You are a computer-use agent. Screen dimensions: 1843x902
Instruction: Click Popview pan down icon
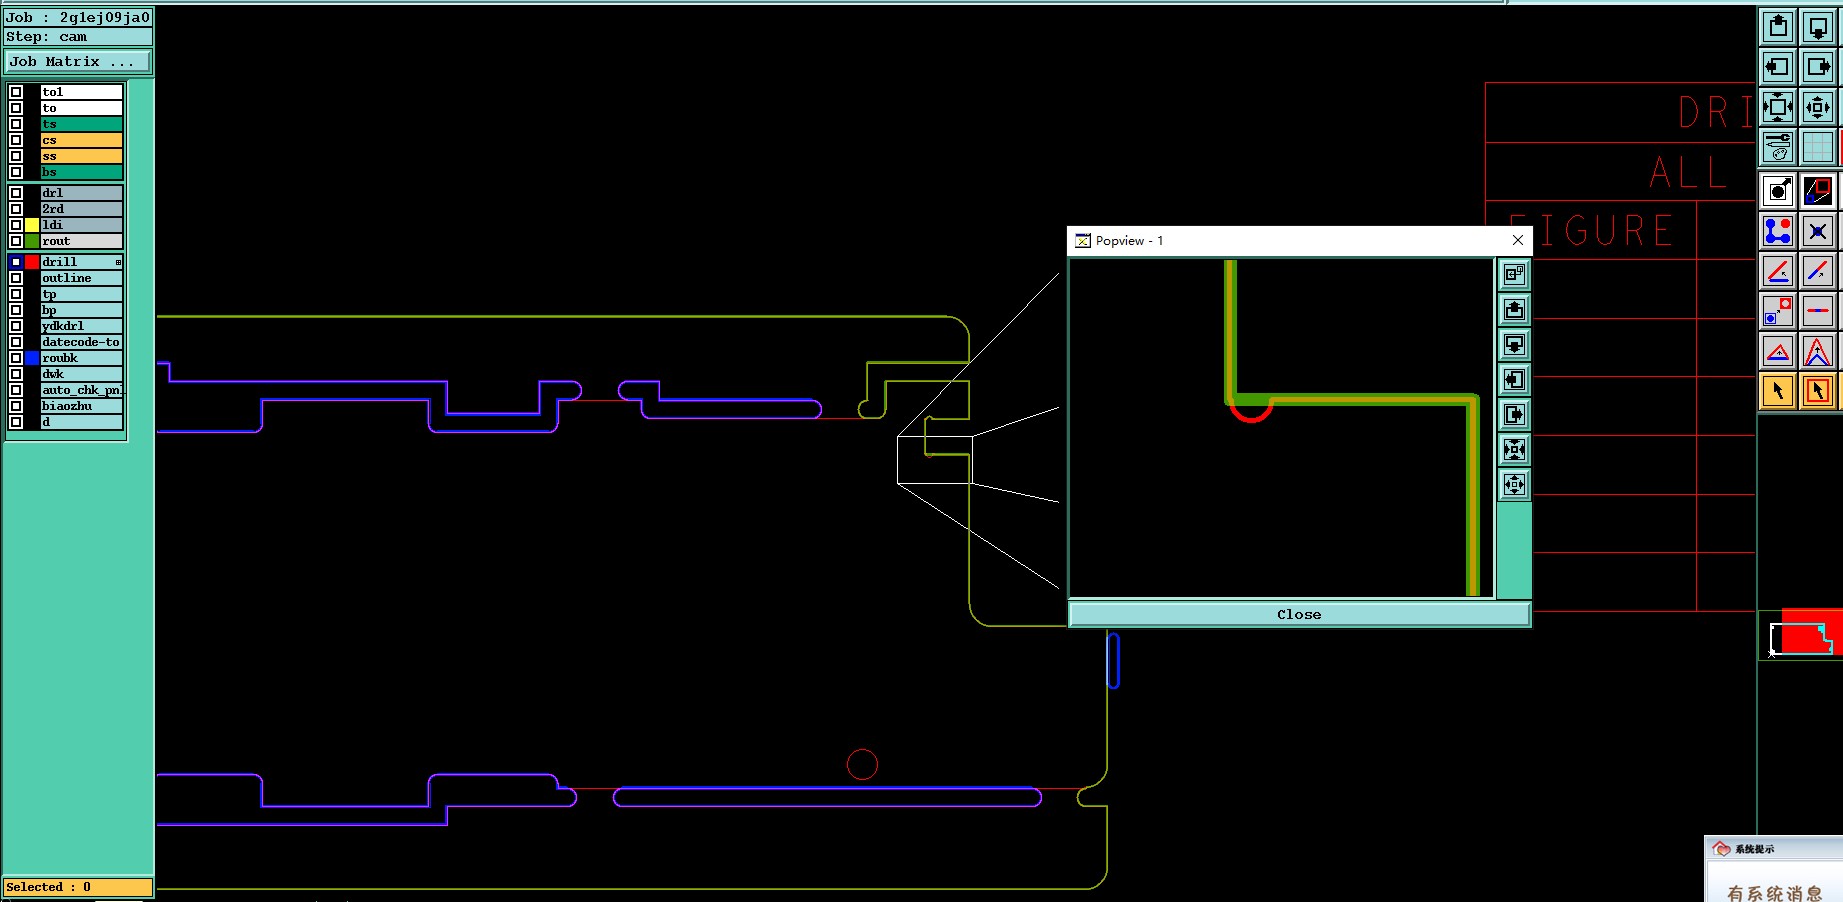pos(1514,344)
